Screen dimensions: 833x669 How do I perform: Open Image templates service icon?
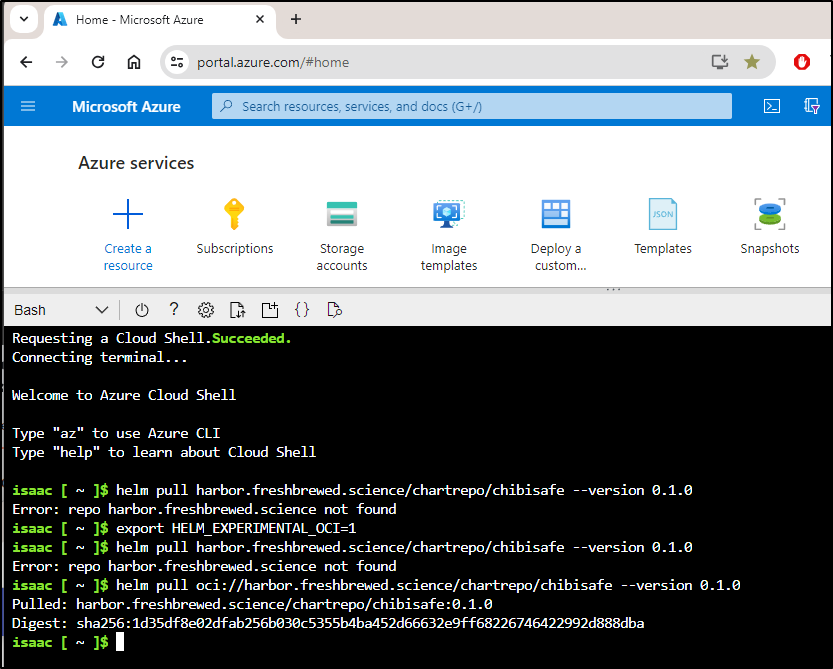click(x=449, y=214)
